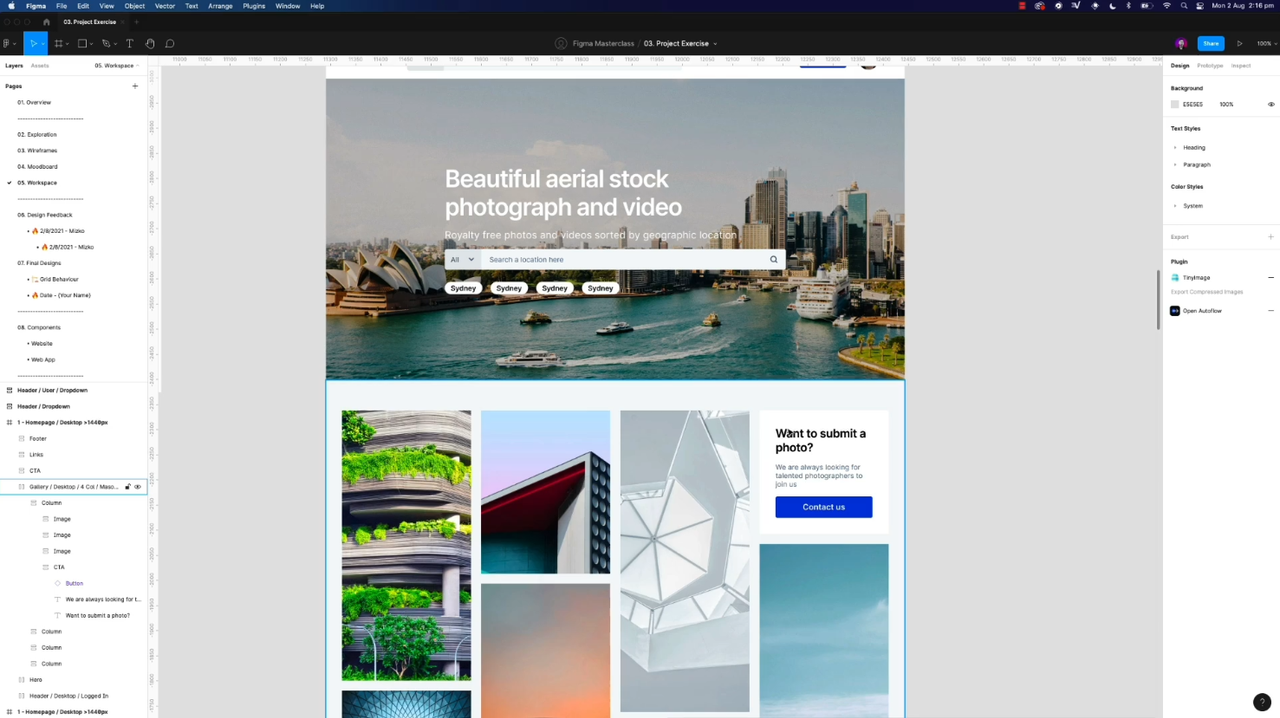Expand the System color styles group
The height and width of the screenshot is (718, 1280).
click(x=1175, y=206)
